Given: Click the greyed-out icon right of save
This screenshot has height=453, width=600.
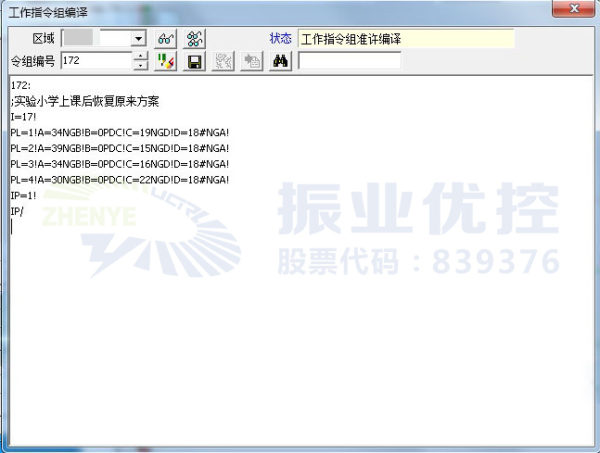Looking at the screenshot, I should (224, 61).
